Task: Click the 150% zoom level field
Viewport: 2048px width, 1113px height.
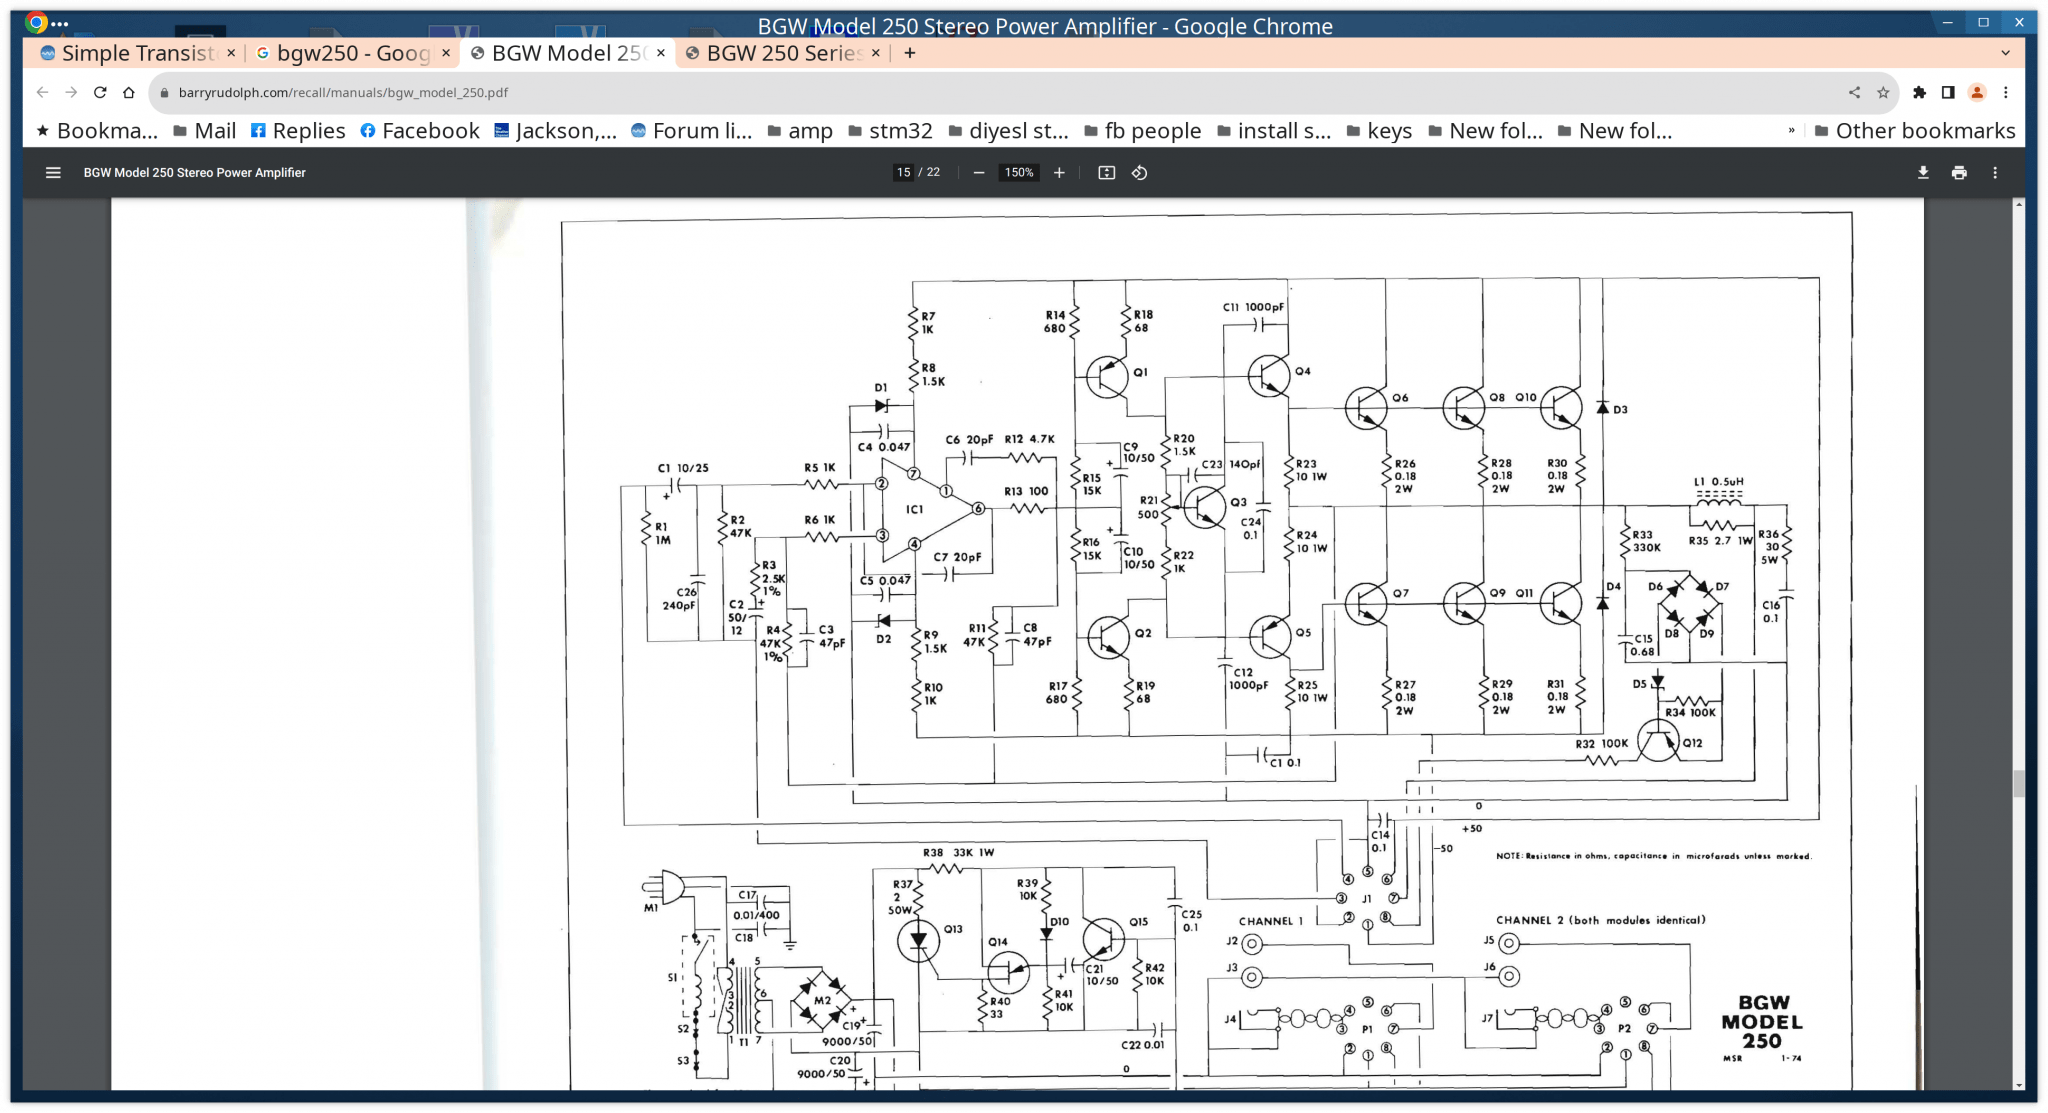Action: pyautogui.click(x=1019, y=173)
